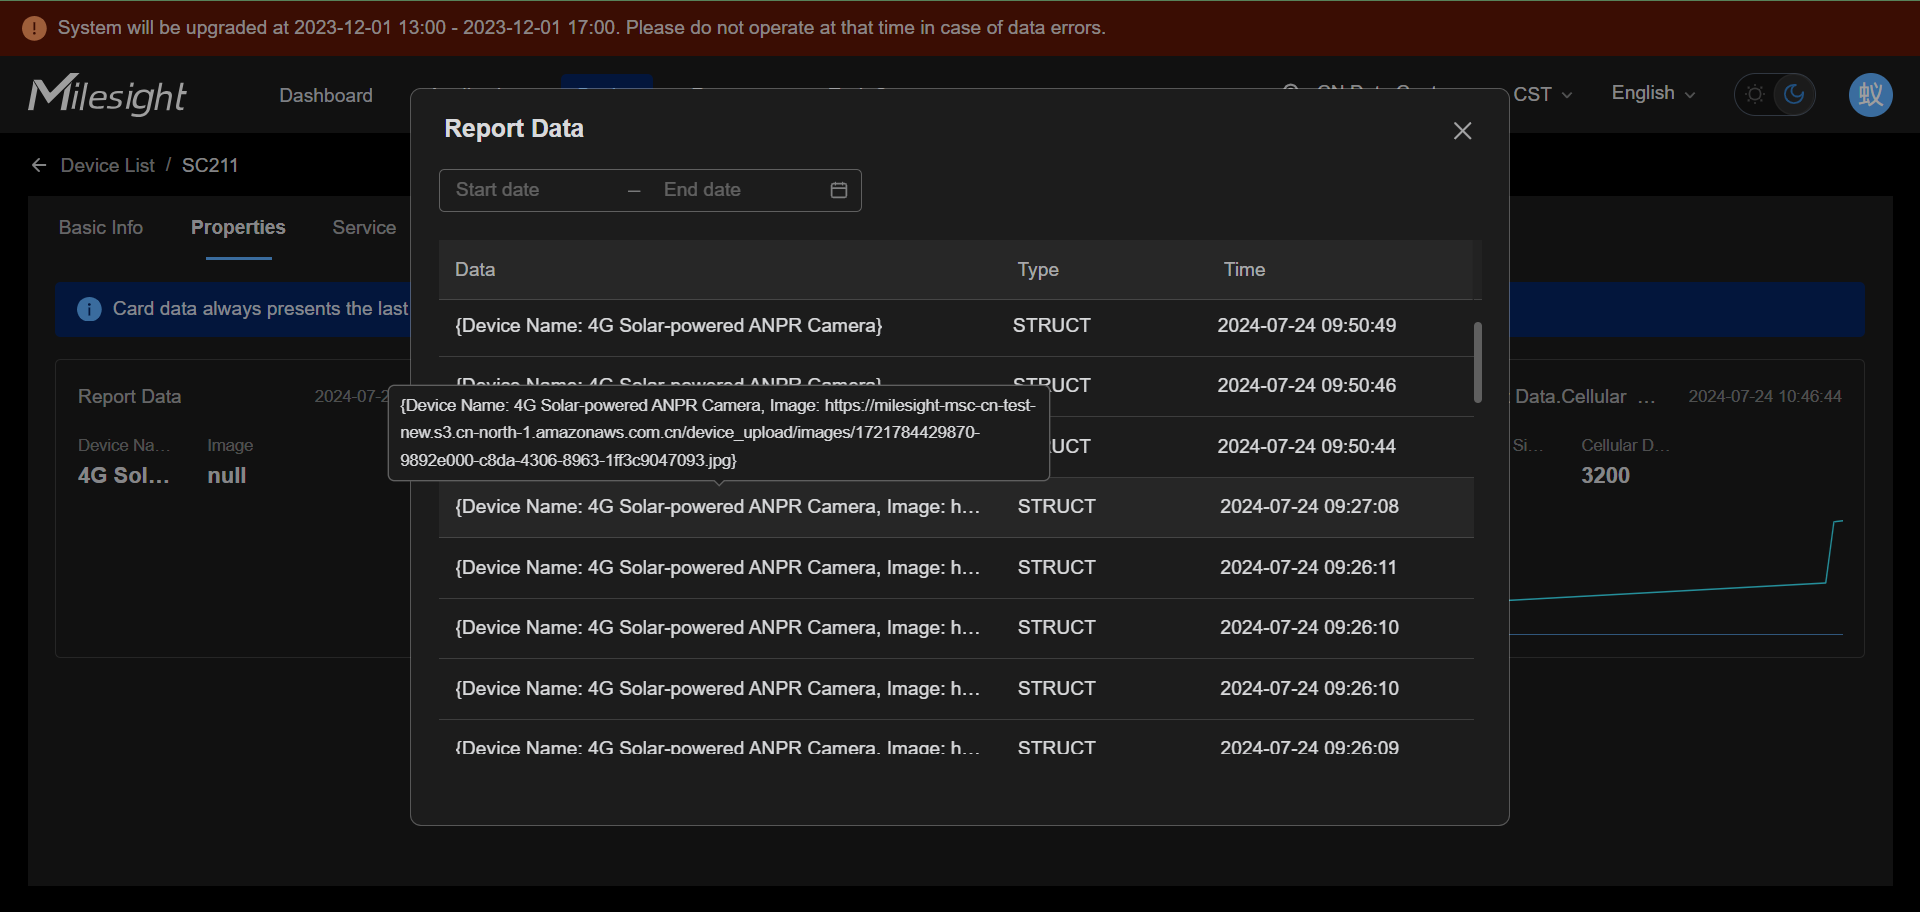Image resolution: width=1920 pixels, height=912 pixels.
Task: Open the user avatar menu
Action: (1870, 95)
